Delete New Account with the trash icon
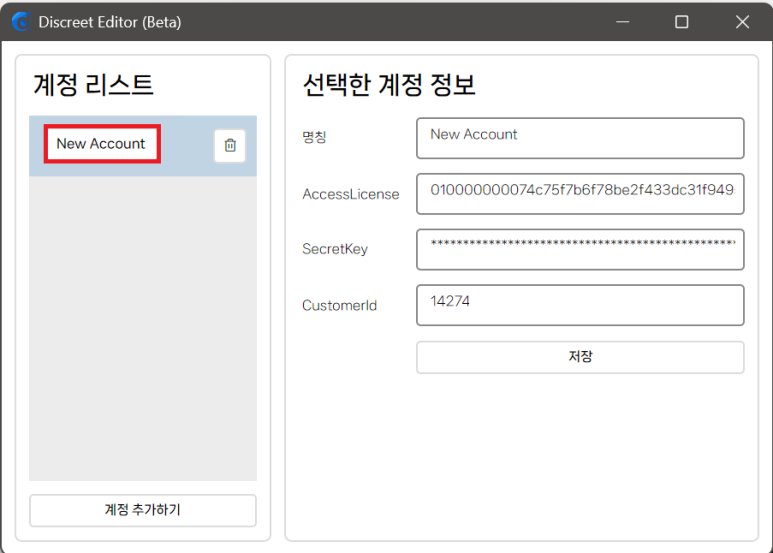The height and width of the screenshot is (553, 773). tap(229, 146)
